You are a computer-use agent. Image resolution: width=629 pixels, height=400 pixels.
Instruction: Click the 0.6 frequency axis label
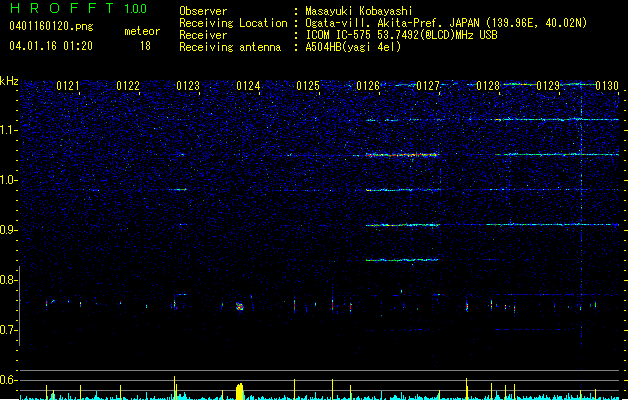[9, 380]
